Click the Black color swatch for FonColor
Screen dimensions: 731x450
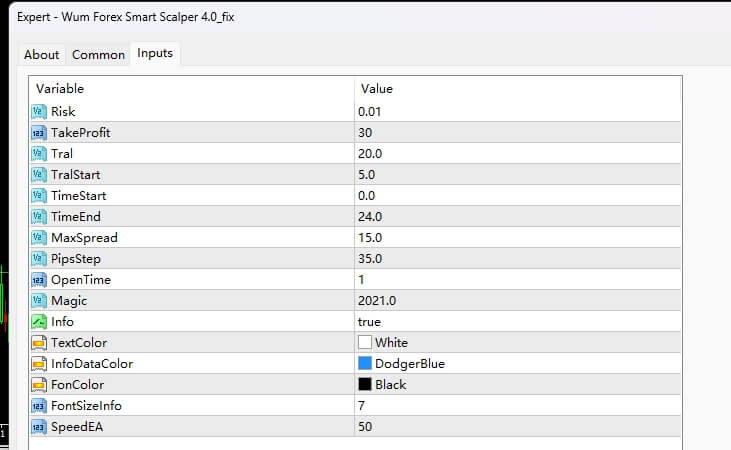pyautogui.click(x=365, y=384)
